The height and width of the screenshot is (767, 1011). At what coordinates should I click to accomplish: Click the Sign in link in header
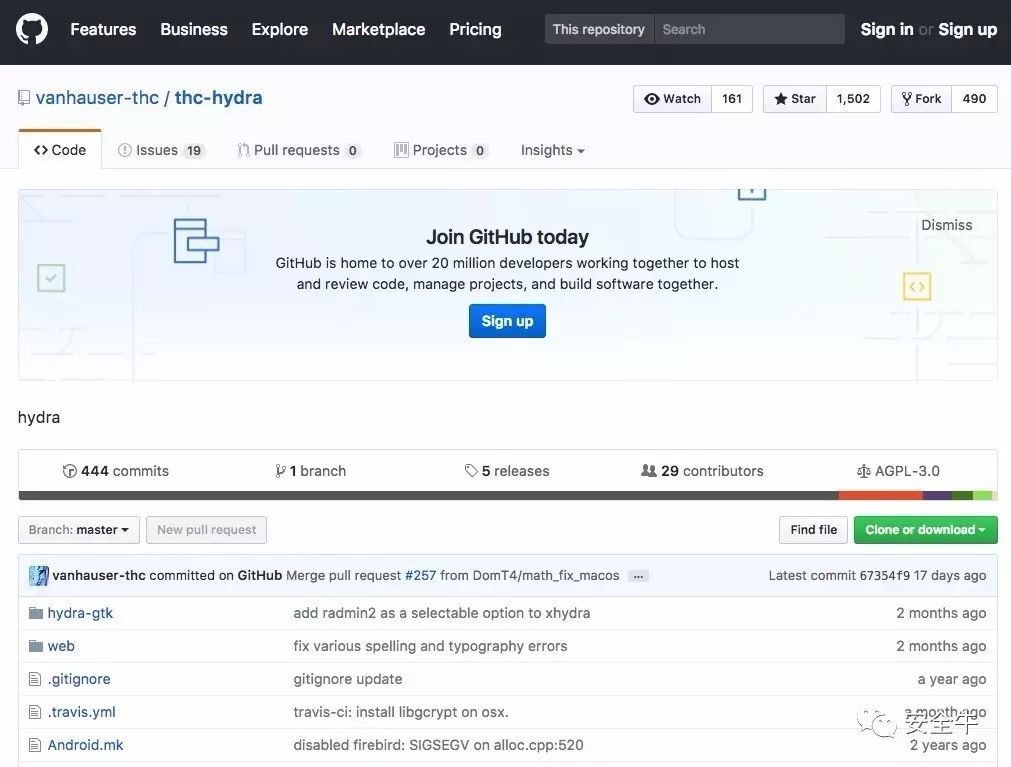click(887, 29)
